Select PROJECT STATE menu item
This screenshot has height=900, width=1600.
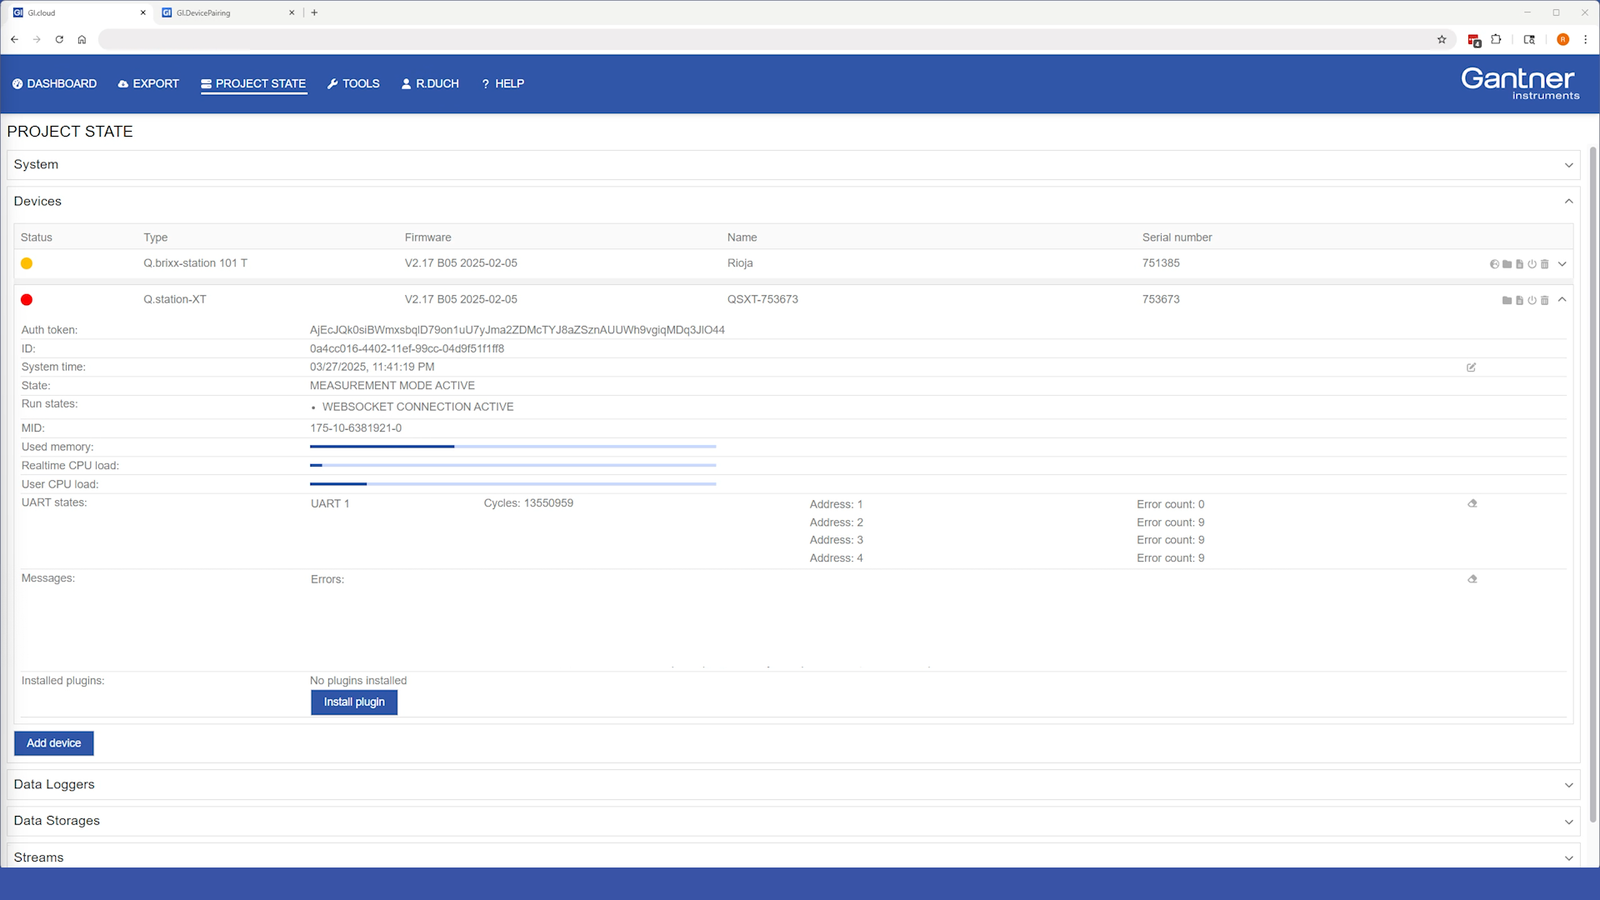click(253, 84)
